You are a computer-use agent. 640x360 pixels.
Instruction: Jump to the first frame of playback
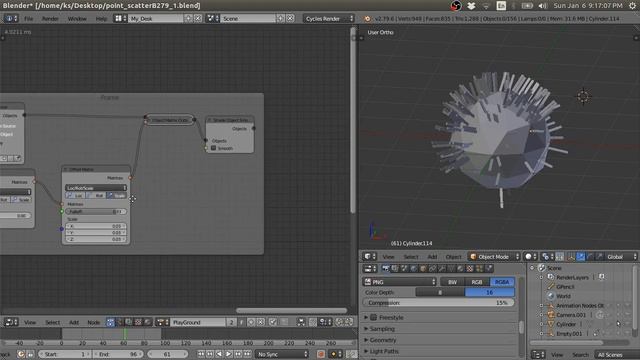201,354
